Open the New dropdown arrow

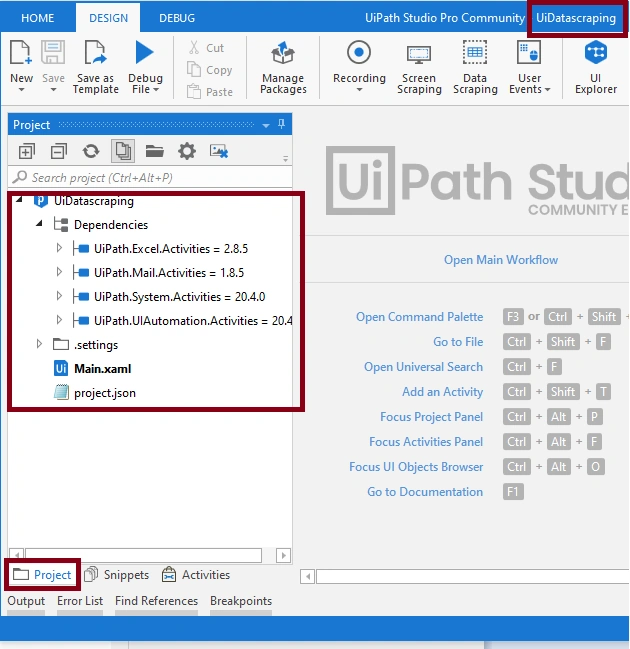point(22,90)
